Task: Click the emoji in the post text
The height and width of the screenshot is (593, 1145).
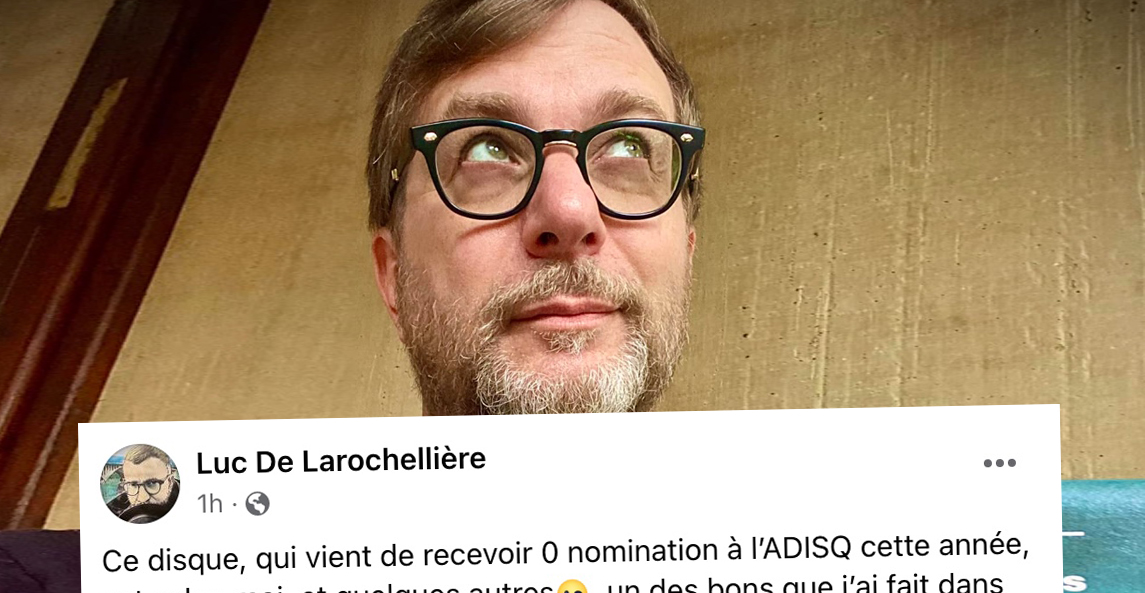Action: point(572,587)
